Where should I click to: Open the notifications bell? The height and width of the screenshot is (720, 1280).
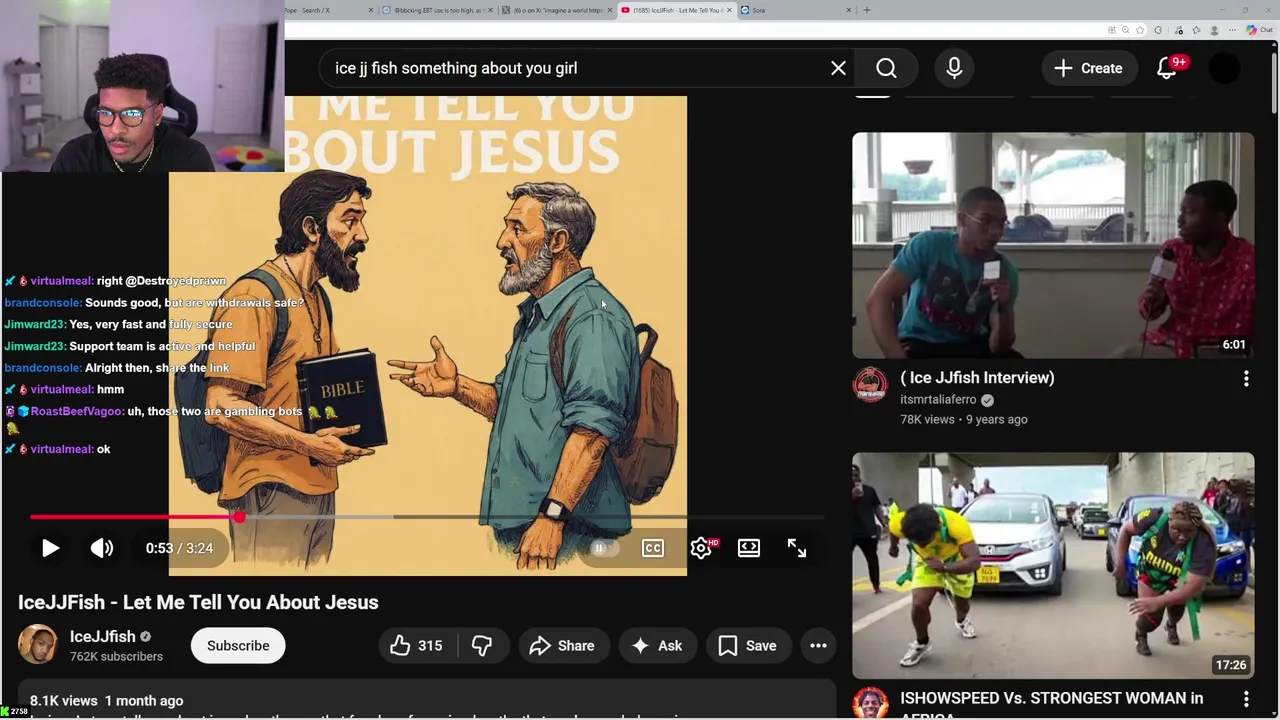click(x=1167, y=68)
